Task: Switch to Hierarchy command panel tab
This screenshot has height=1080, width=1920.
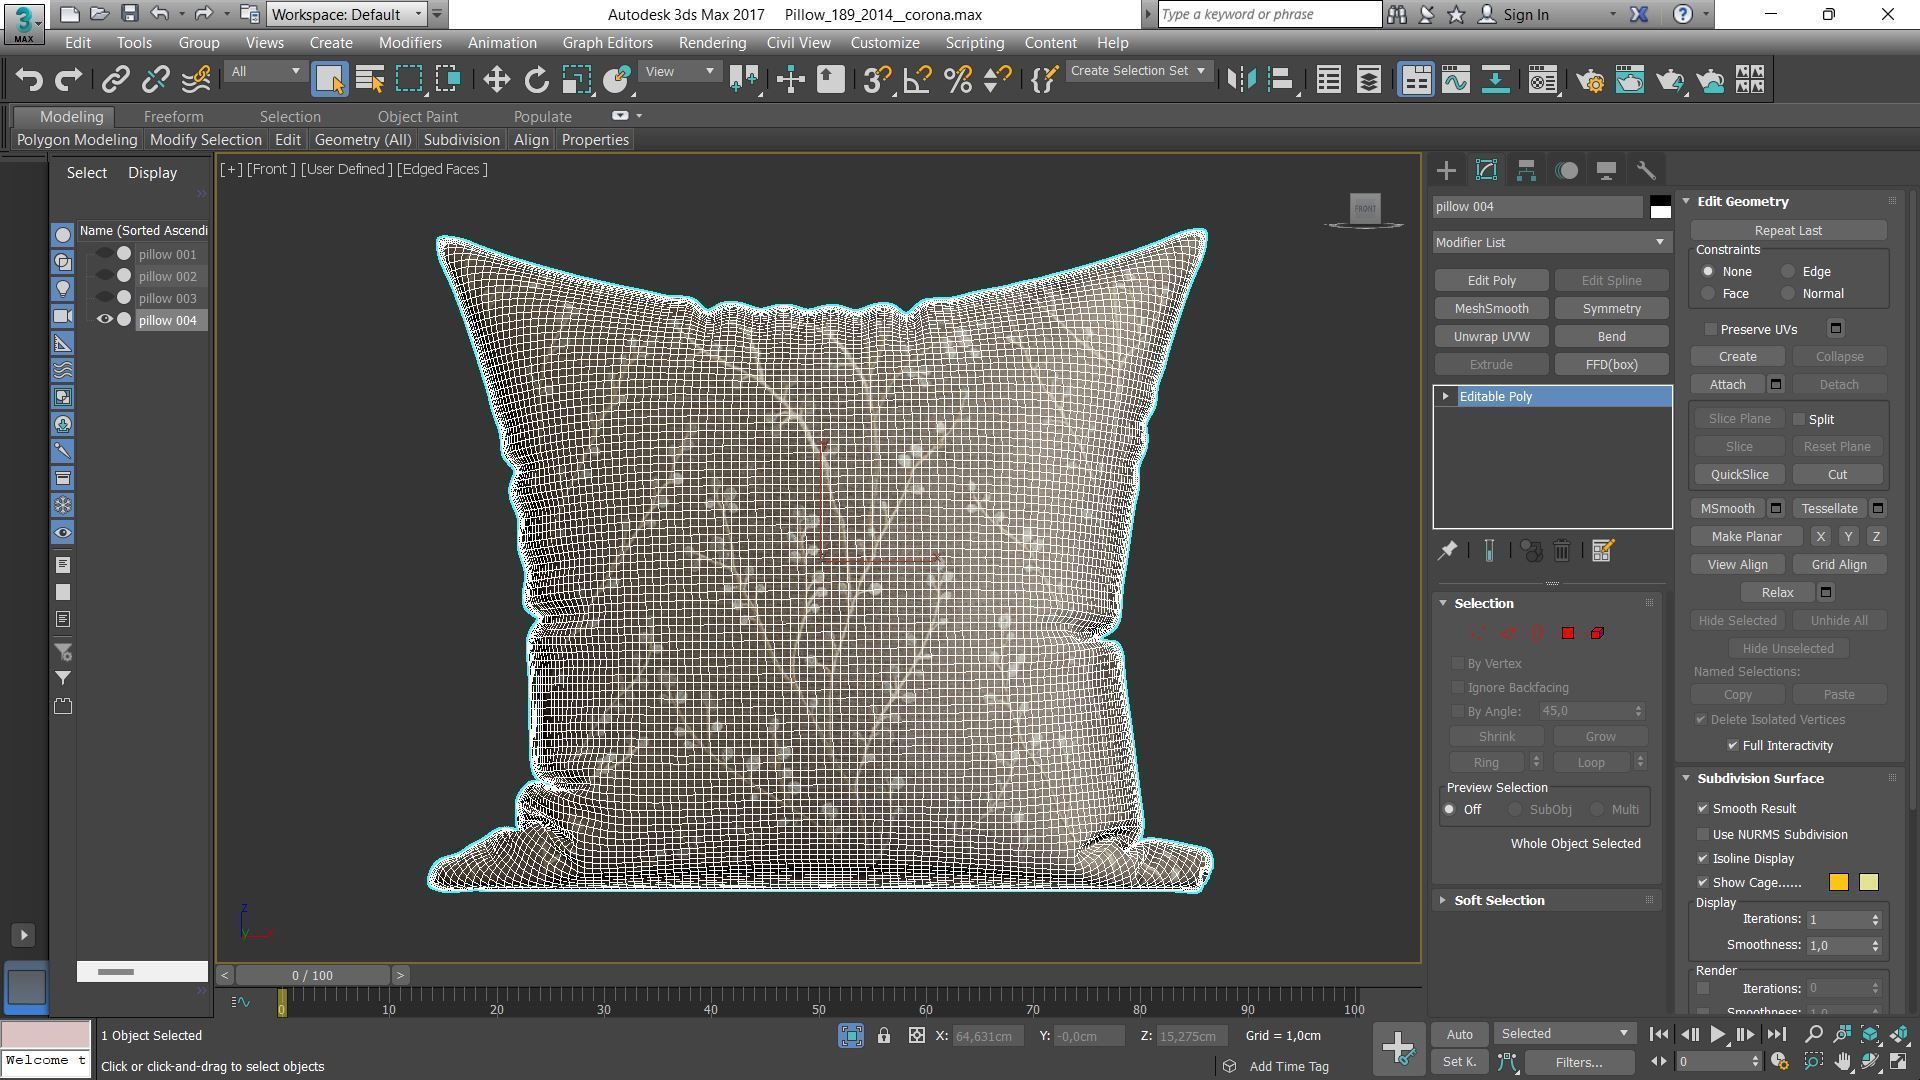Action: point(1526,171)
